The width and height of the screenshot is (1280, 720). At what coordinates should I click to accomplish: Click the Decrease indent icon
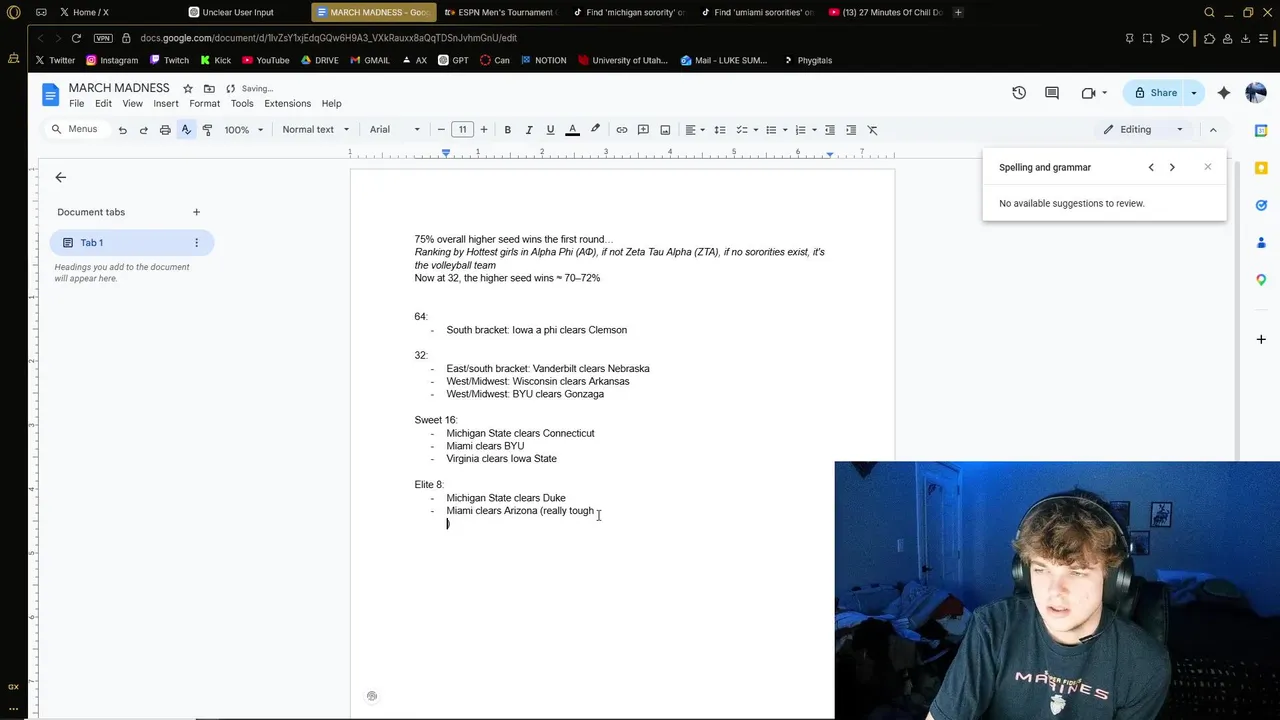pos(829,130)
